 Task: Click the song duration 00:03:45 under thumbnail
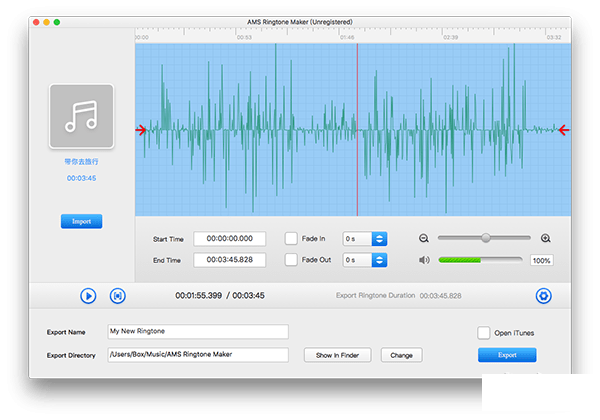point(82,178)
